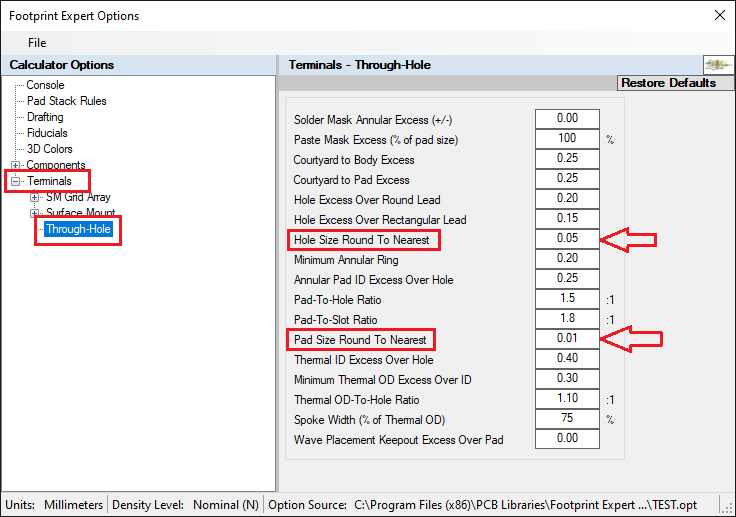Select Fiducials in the options tree

tap(47, 133)
